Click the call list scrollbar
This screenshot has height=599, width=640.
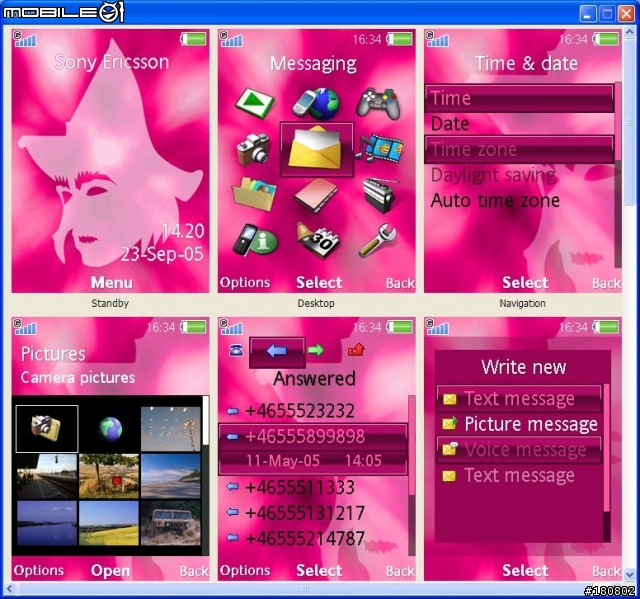pyautogui.click(x=411, y=475)
